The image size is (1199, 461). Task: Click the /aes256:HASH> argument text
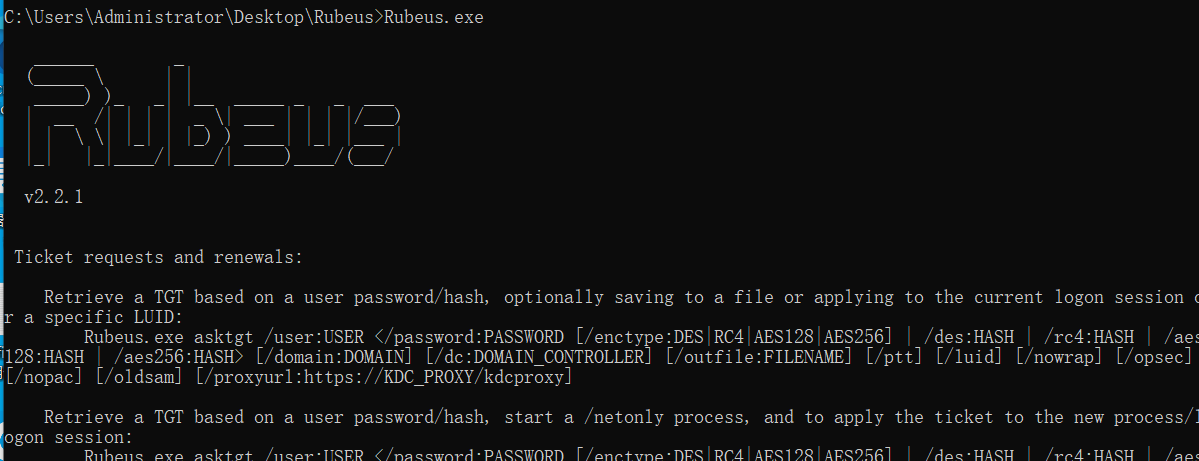pyautogui.click(x=183, y=357)
